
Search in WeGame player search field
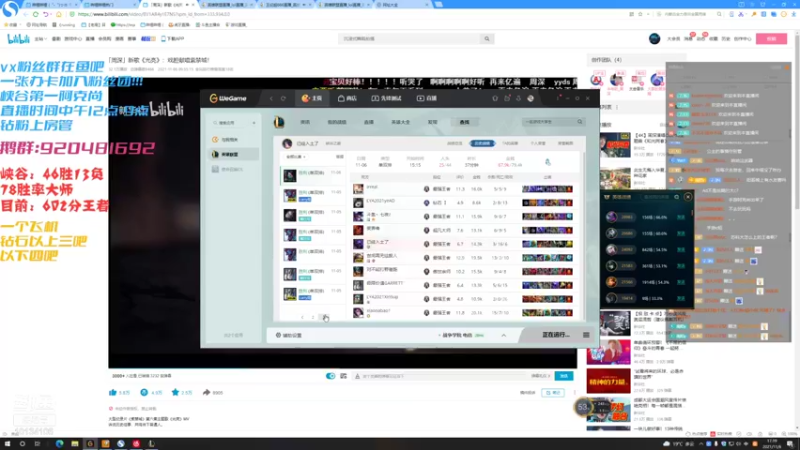tap(549, 122)
